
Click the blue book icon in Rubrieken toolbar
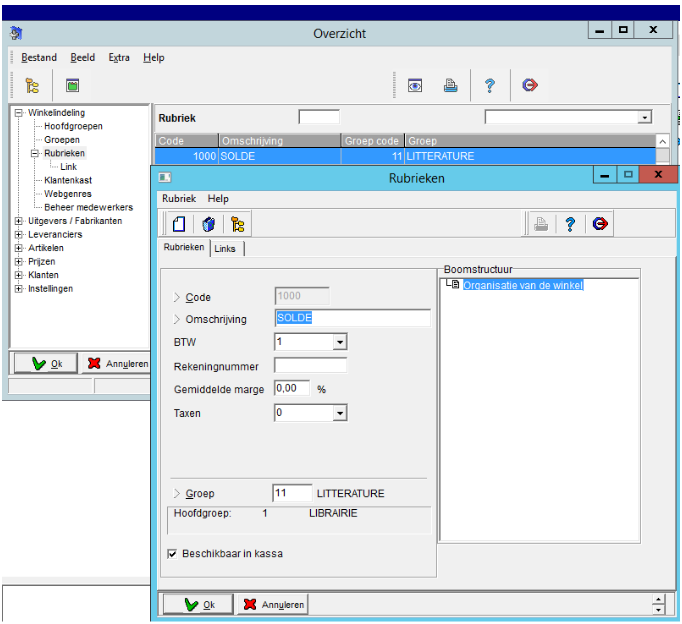pos(208,224)
